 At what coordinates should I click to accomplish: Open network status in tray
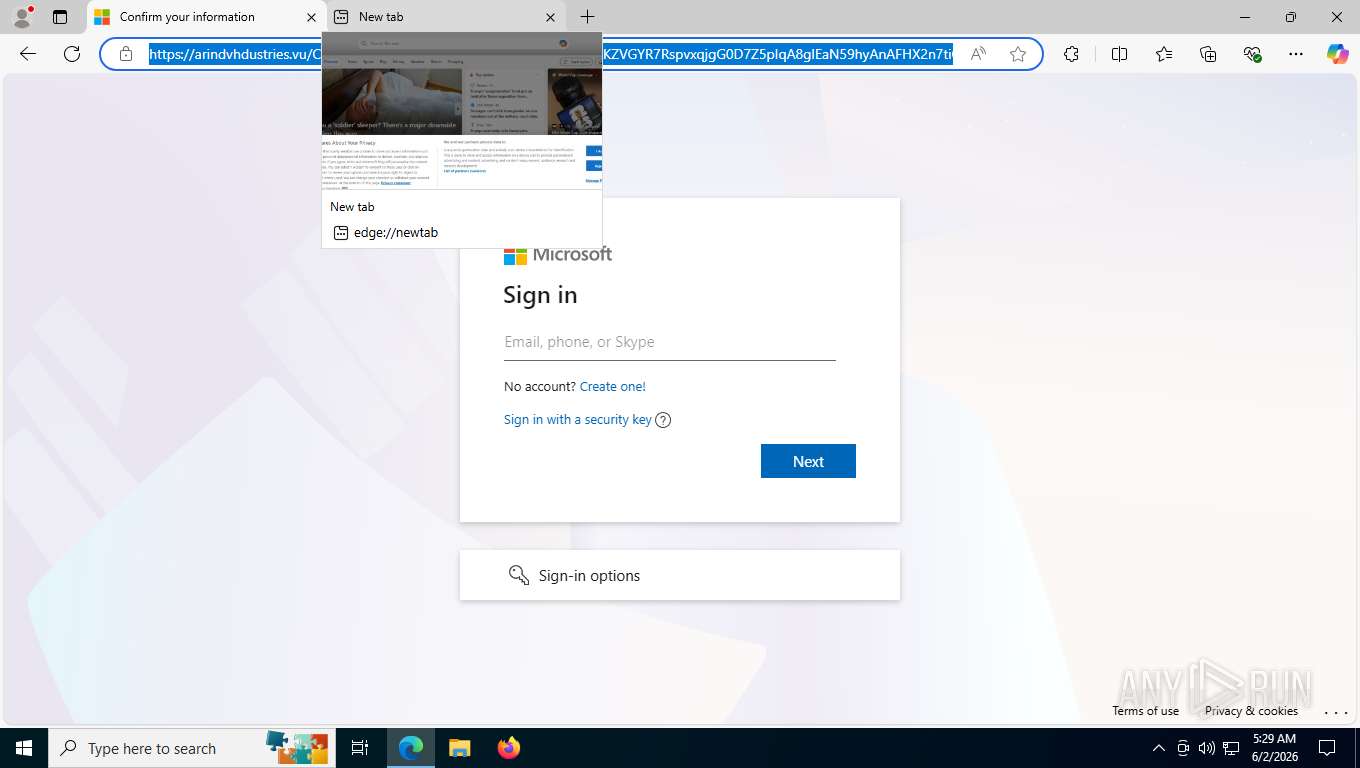(1232, 748)
